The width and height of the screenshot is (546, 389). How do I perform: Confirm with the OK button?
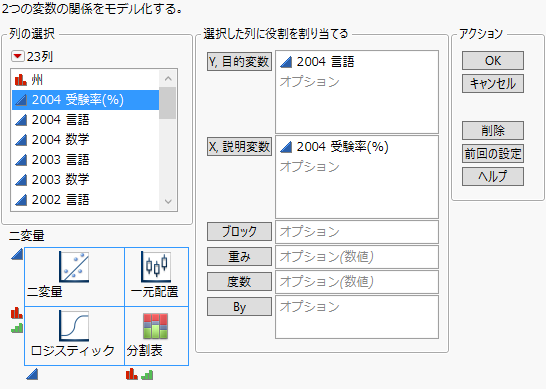coord(493,61)
